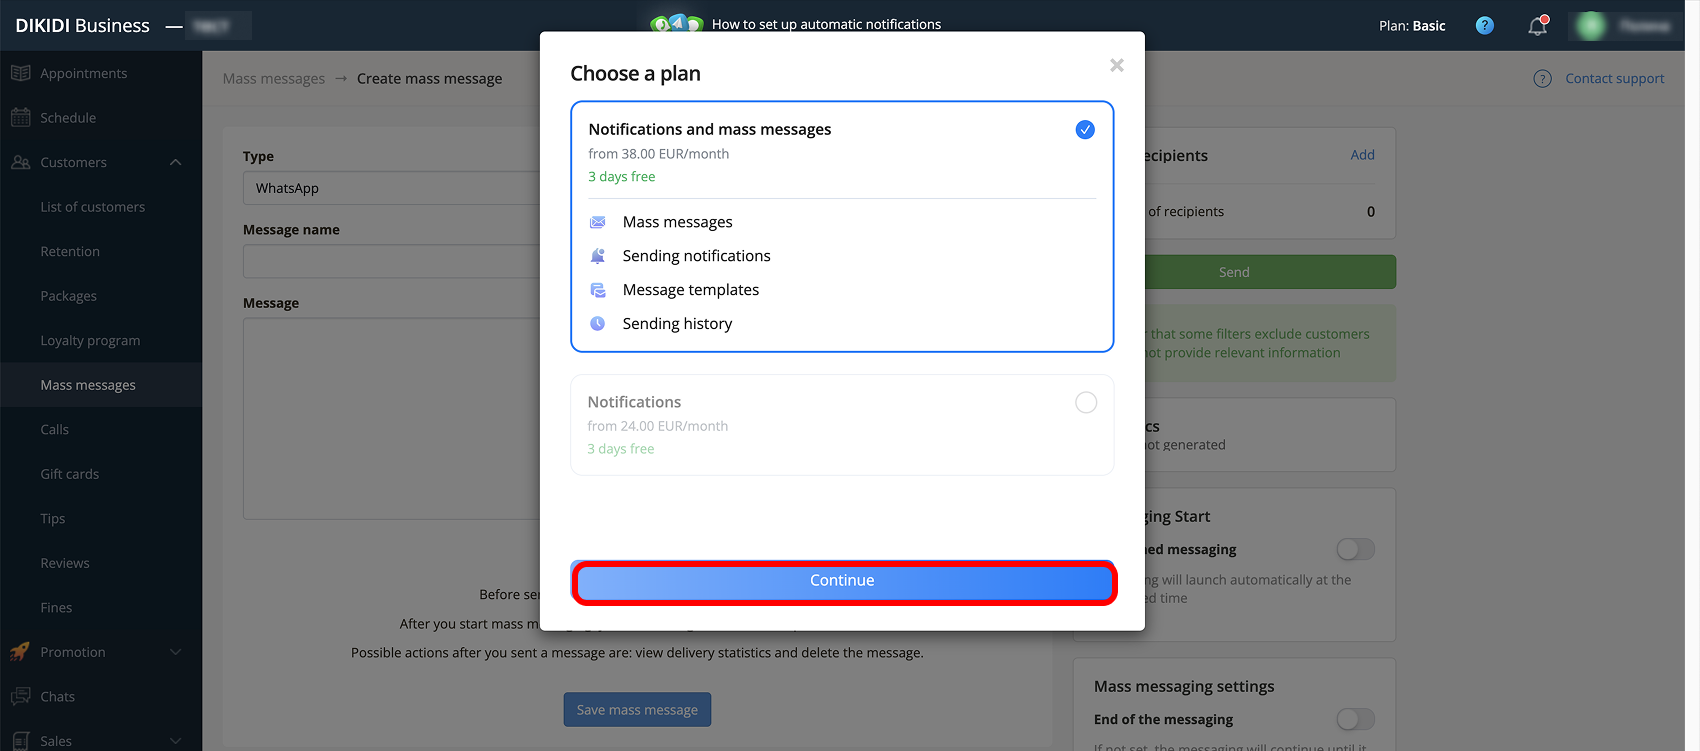Open the notifications bell in the header
1700x751 pixels.
[x=1538, y=26]
